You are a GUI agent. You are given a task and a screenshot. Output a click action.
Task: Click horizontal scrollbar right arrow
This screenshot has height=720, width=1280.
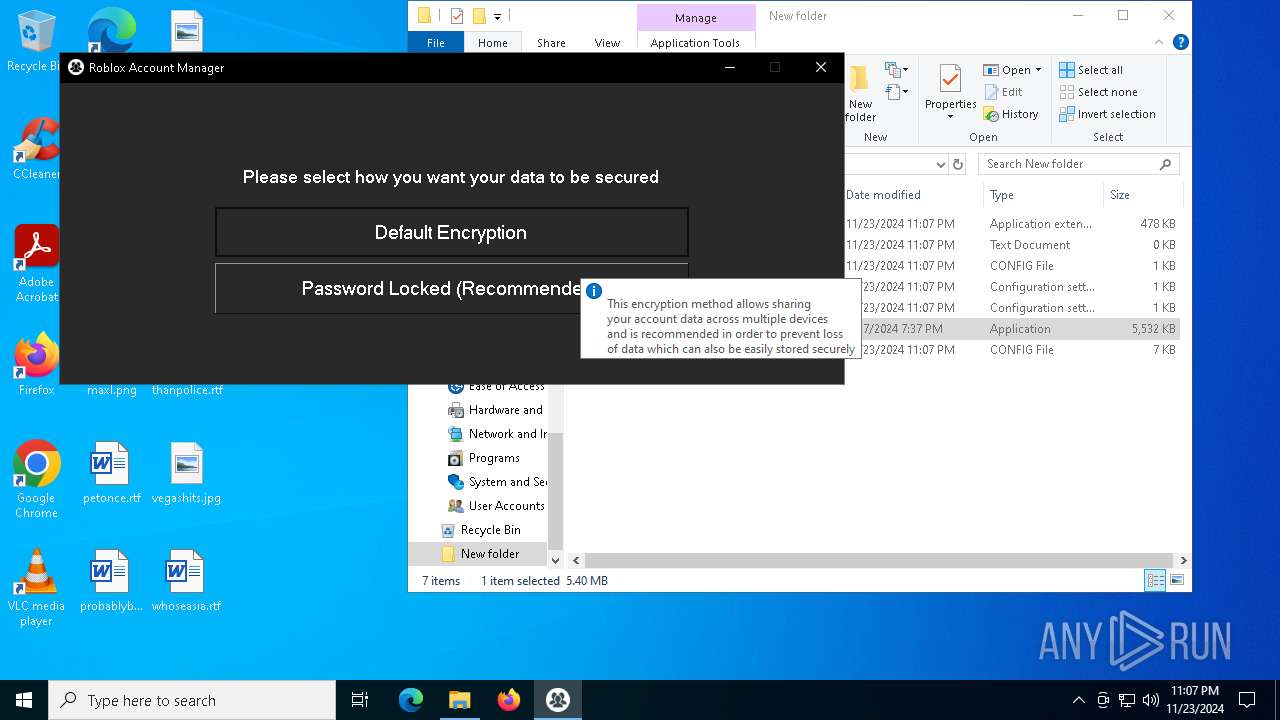click(1183, 561)
